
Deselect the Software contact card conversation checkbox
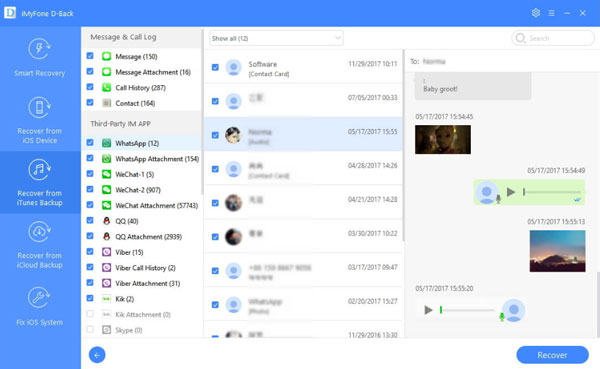[x=215, y=67]
